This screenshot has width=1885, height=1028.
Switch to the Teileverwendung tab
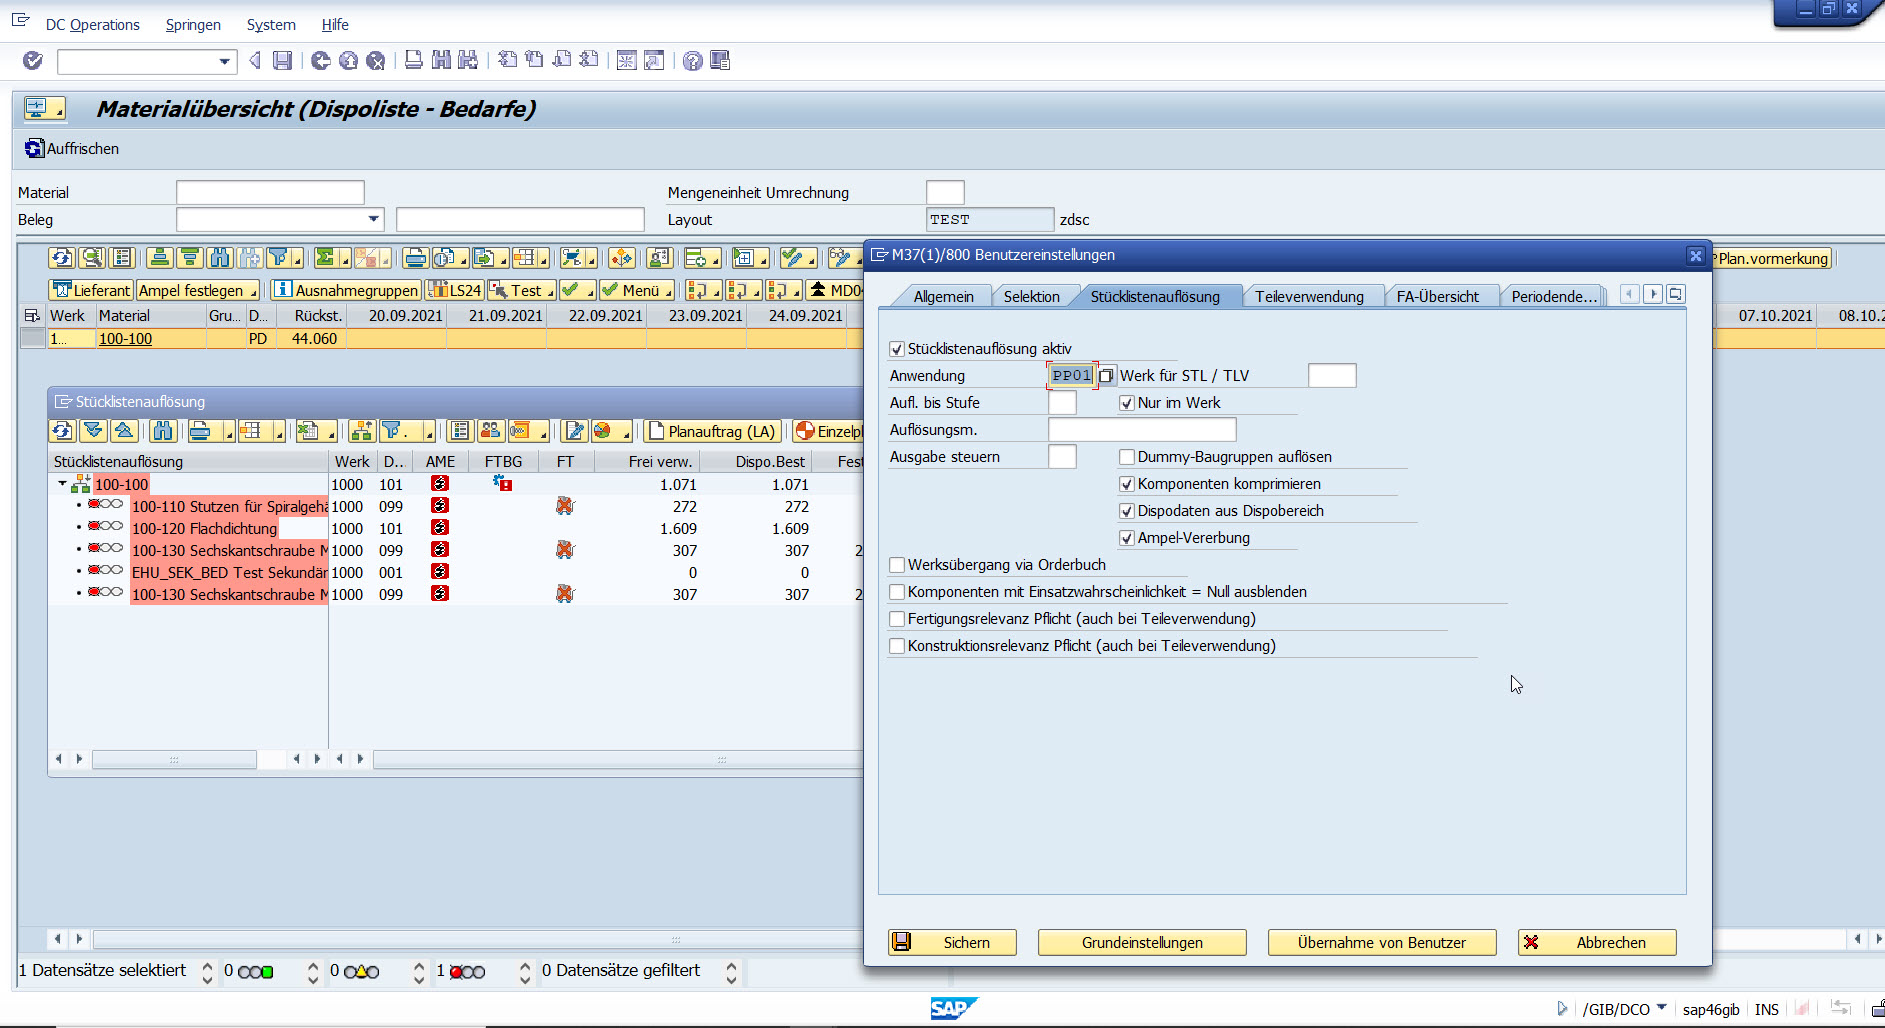(x=1309, y=296)
